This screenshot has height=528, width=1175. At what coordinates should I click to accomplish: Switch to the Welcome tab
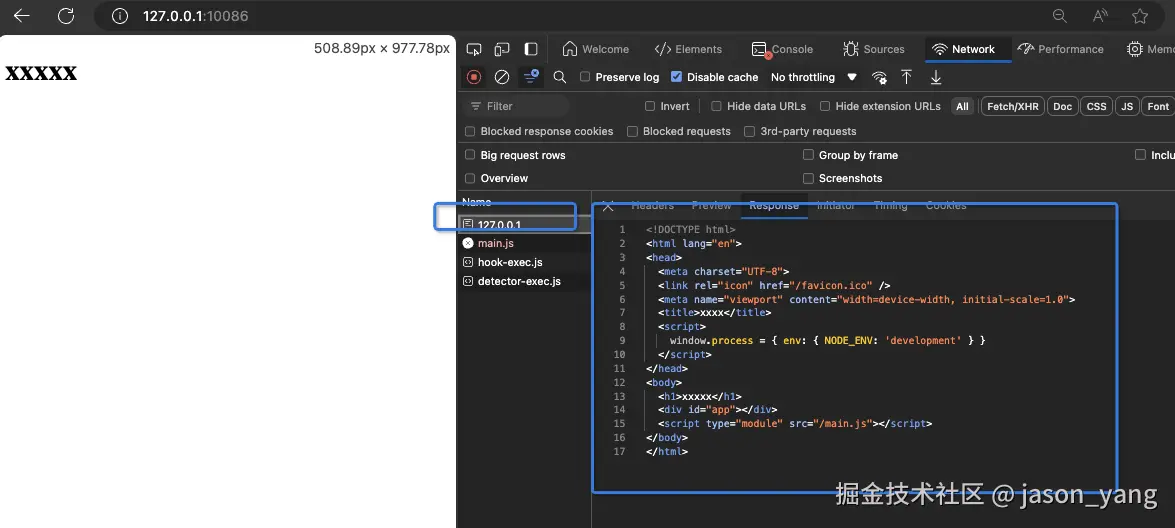(x=596, y=49)
